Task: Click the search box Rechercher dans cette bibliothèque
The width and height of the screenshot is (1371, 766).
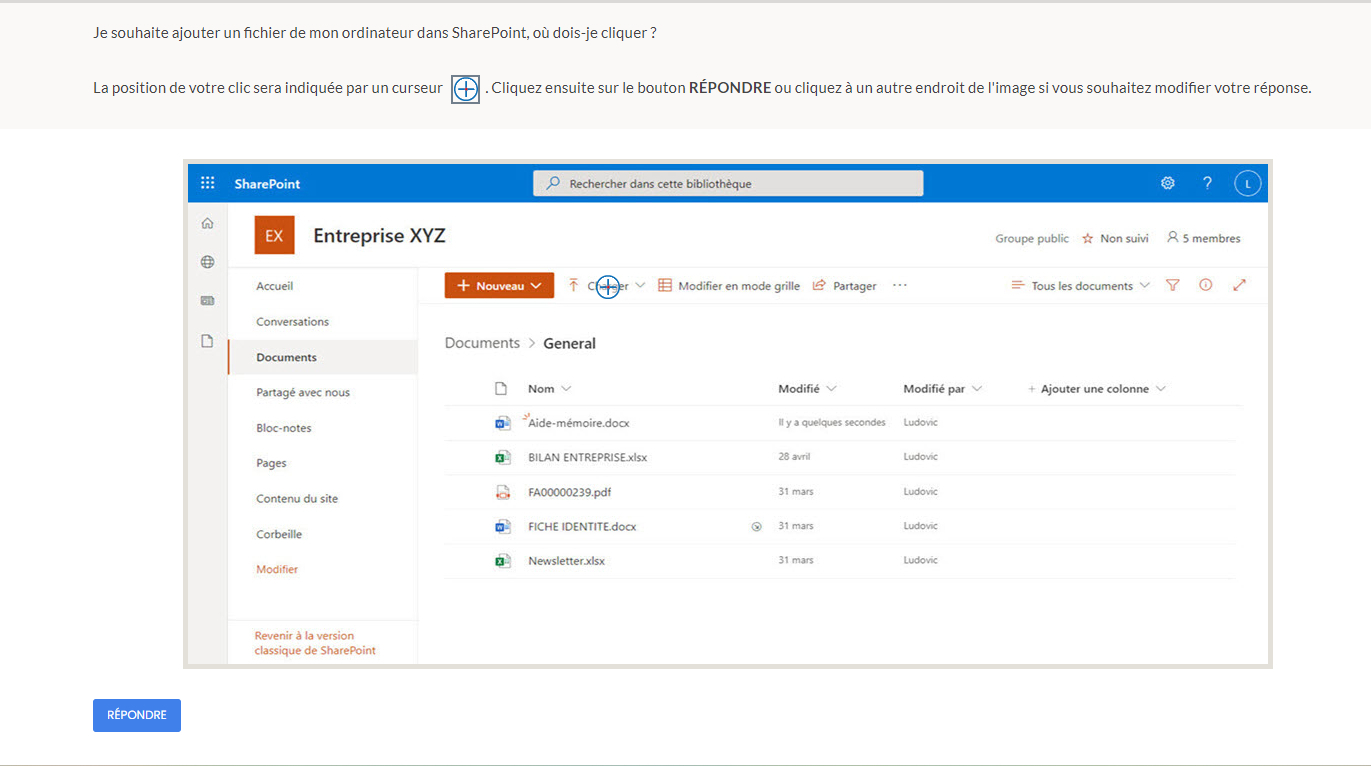Action: (728, 184)
